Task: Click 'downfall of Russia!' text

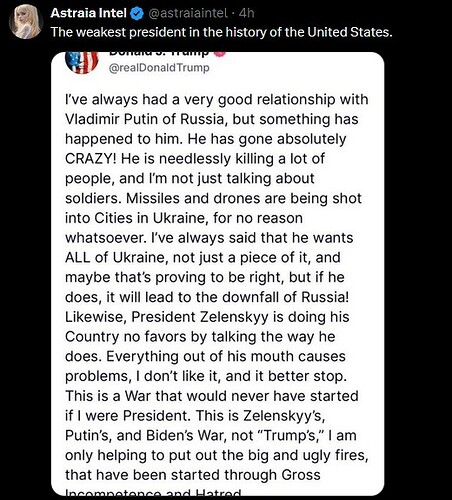Action: coord(286,297)
